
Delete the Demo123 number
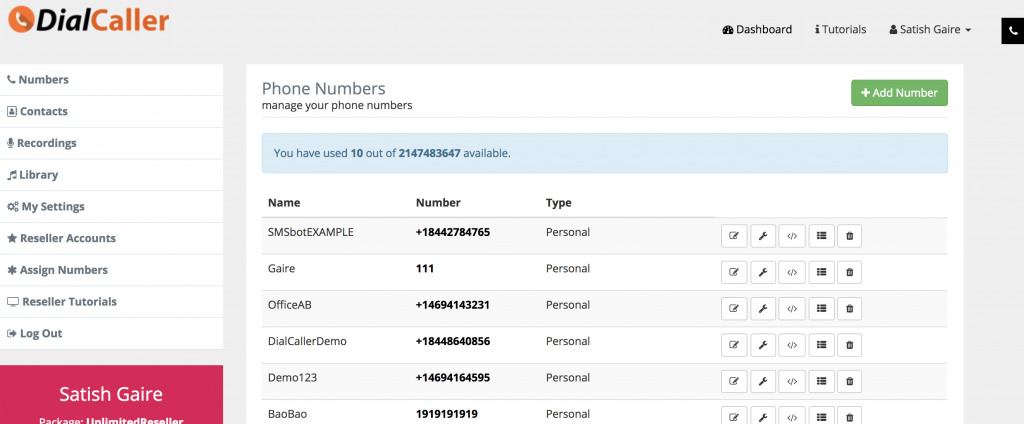pos(850,382)
